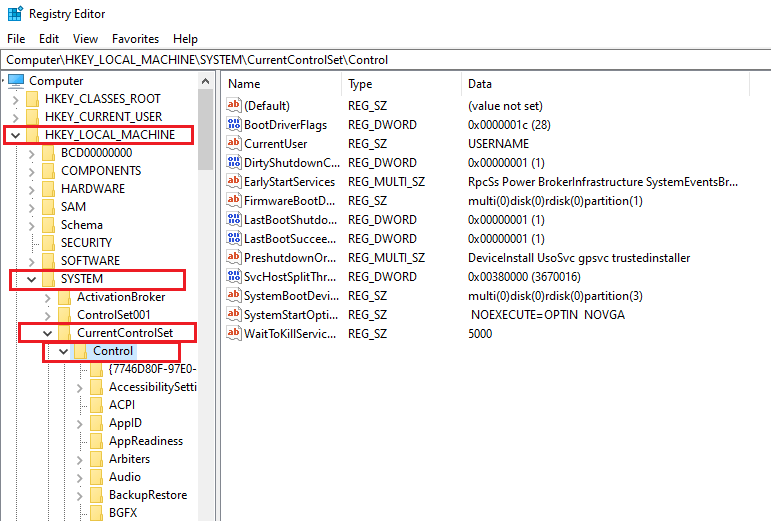Image resolution: width=771 pixels, height=521 pixels.
Task: Click the SvcHostSplitThreshold DWORD icon
Action: 234,277
